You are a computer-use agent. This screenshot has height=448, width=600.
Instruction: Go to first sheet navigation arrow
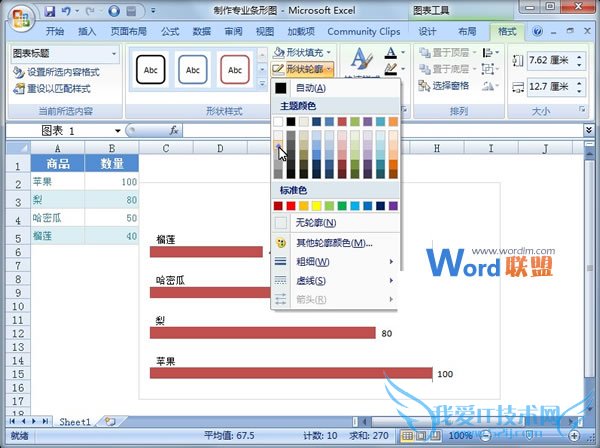click(x=12, y=421)
